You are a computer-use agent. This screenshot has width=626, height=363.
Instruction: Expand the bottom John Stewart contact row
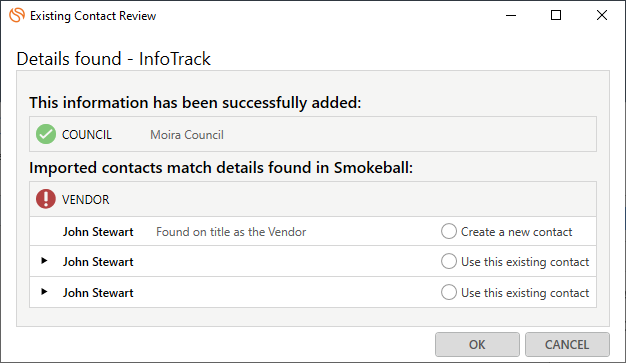pyautogui.click(x=44, y=292)
